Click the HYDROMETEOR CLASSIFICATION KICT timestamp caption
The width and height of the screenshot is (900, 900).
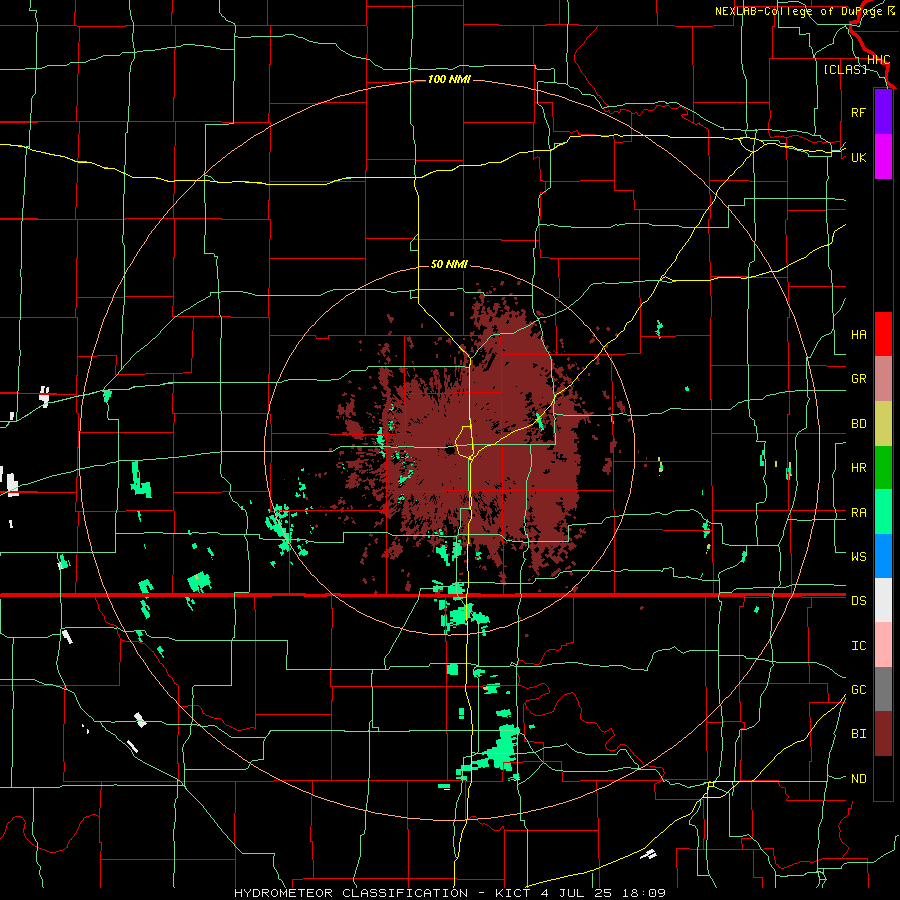pos(450,893)
